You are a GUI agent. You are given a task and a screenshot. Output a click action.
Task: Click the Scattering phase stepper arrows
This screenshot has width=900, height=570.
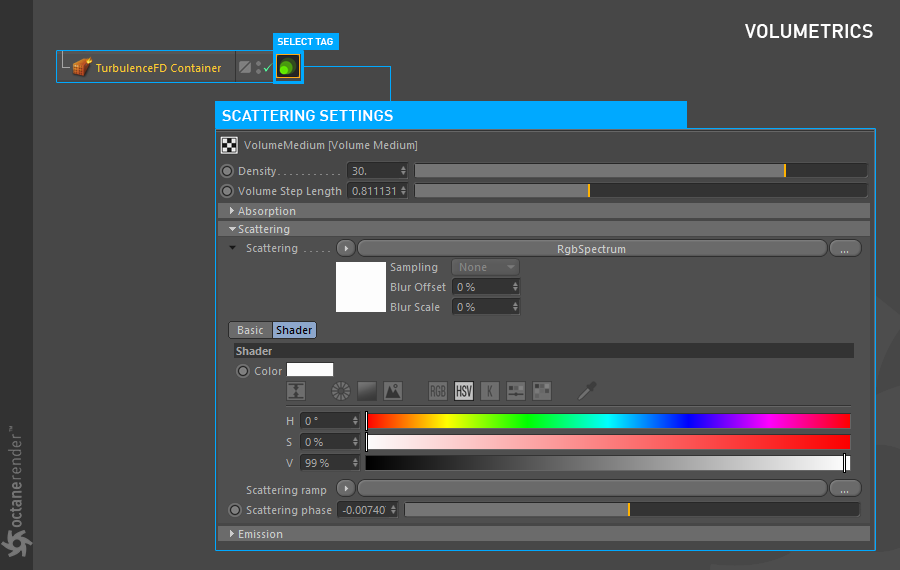pyautogui.click(x=393, y=510)
